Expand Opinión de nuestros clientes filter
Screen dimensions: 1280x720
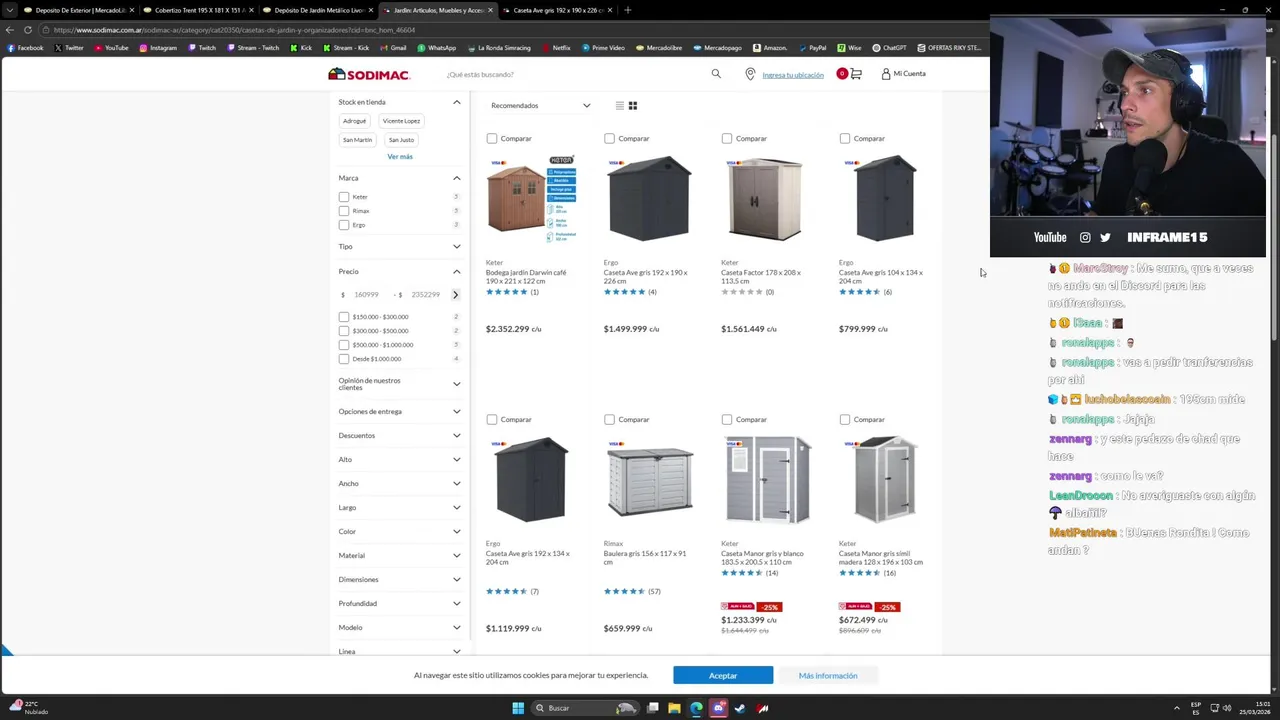457,384
